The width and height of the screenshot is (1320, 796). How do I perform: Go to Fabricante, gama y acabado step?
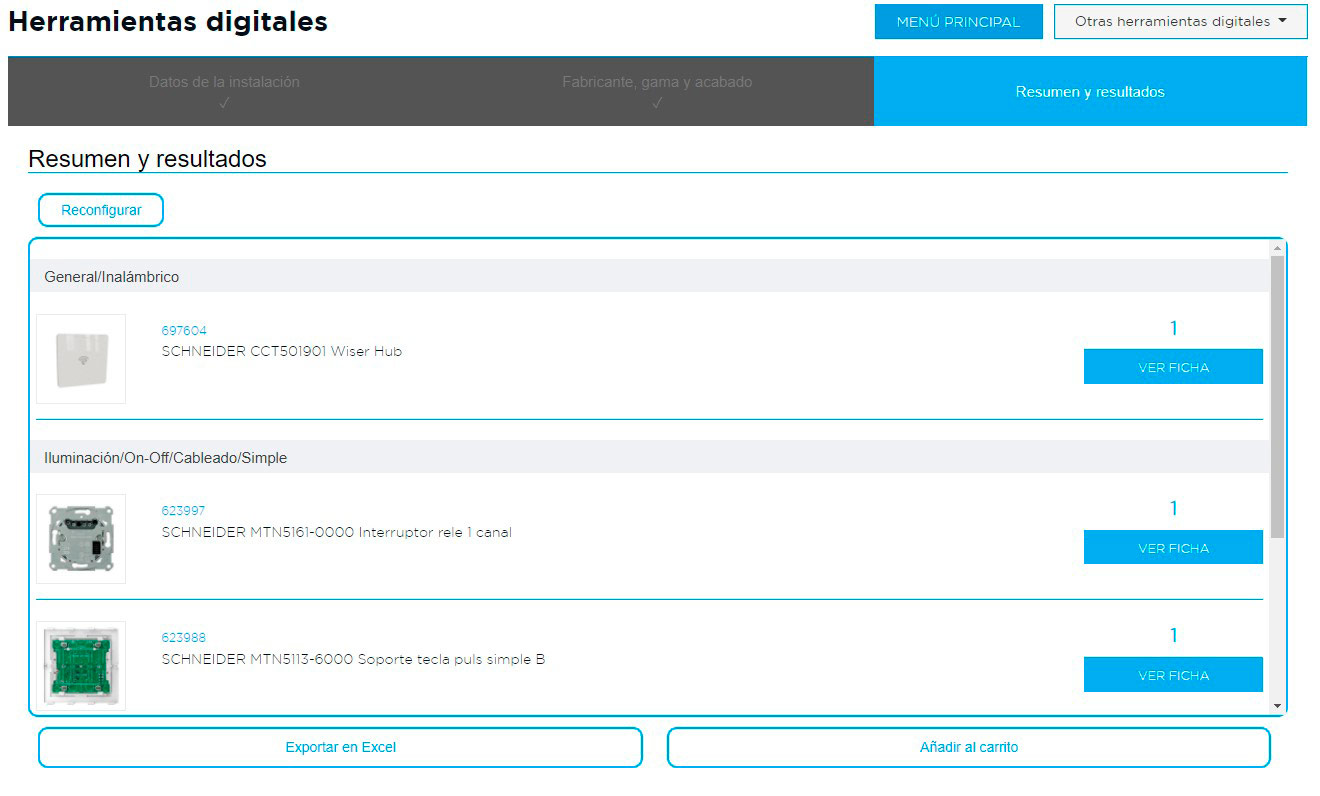click(657, 91)
